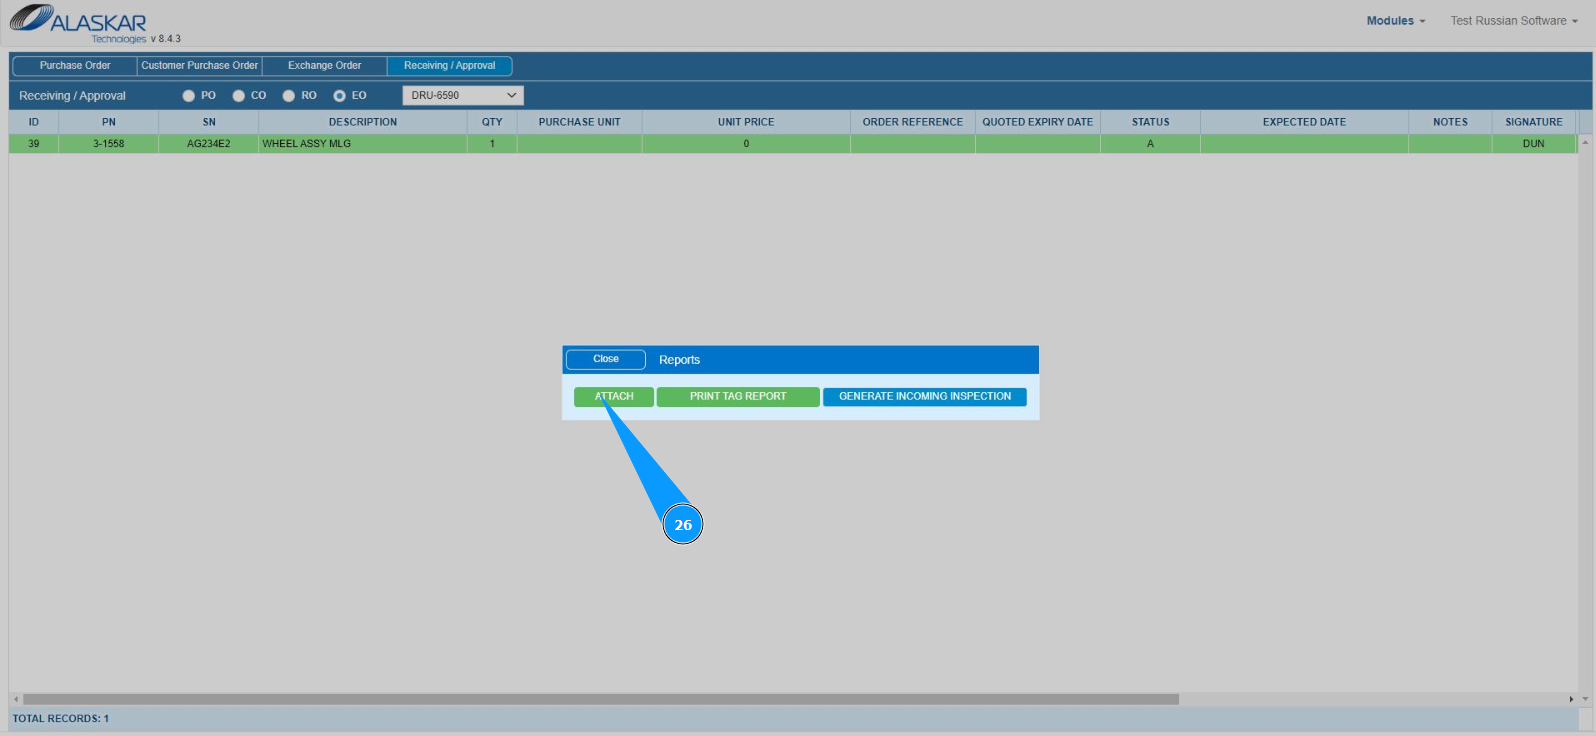The width and height of the screenshot is (1596, 736).
Task: Open the Exchange Order tab
Action: click(x=325, y=66)
